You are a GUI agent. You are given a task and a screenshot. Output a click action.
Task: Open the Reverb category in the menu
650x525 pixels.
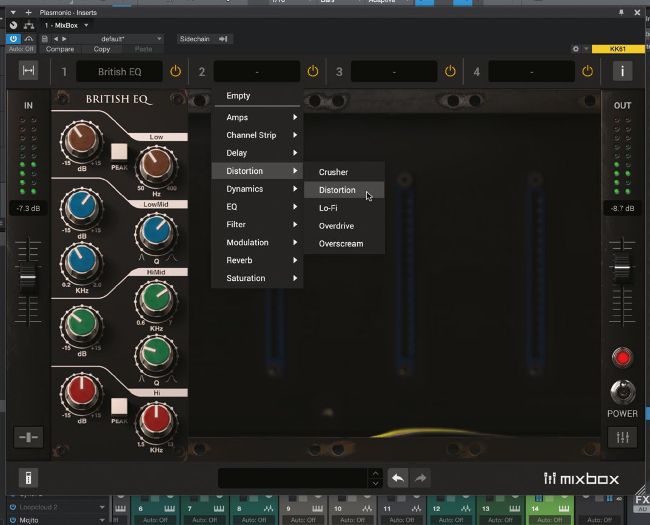pos(257,260)
